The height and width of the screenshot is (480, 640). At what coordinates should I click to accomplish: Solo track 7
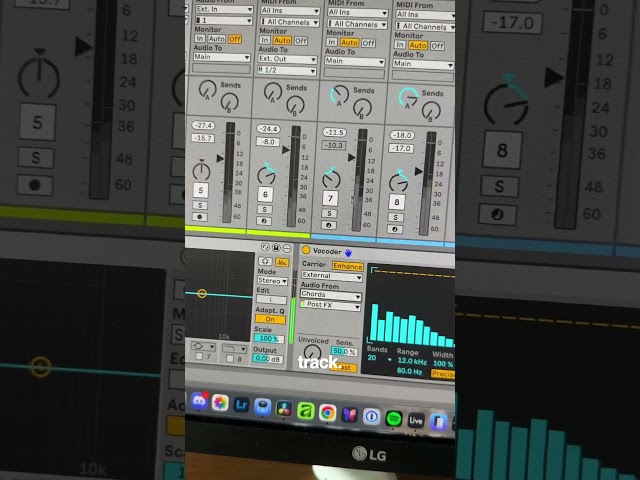click(329, 213)
